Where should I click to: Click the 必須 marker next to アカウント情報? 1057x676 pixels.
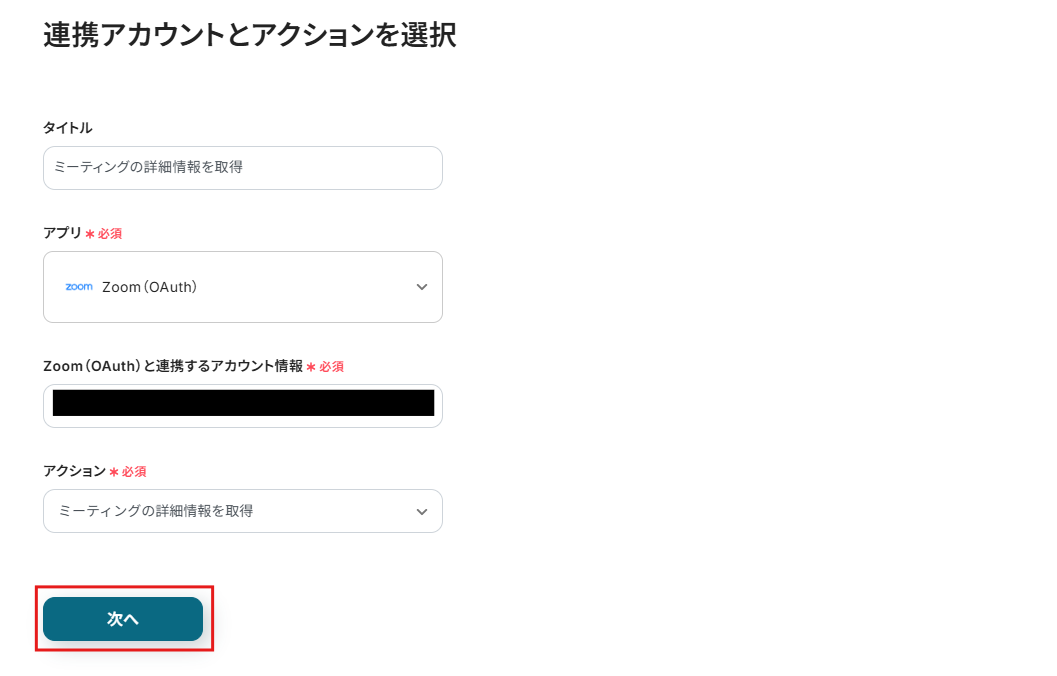pos(331,367)
